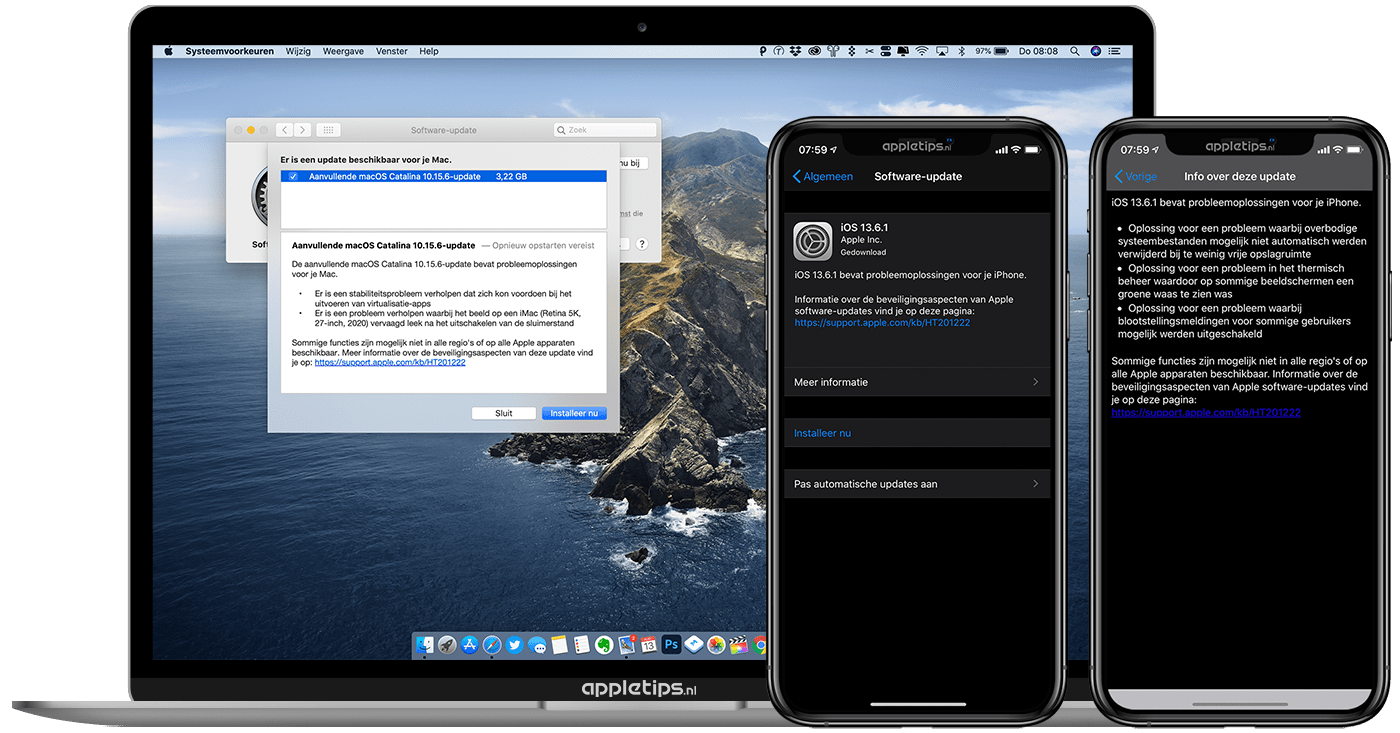The height and width of the screenshot is (733, 1400).
Task: Open the Calendar dock icon showing 13
Action: 649,644
